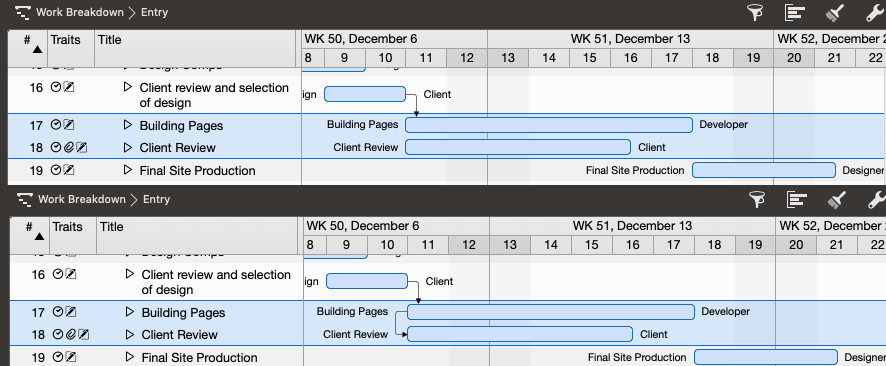
Task: Go to Work Breakdown breadcrumb in lower pane
Action: [82, 199]
